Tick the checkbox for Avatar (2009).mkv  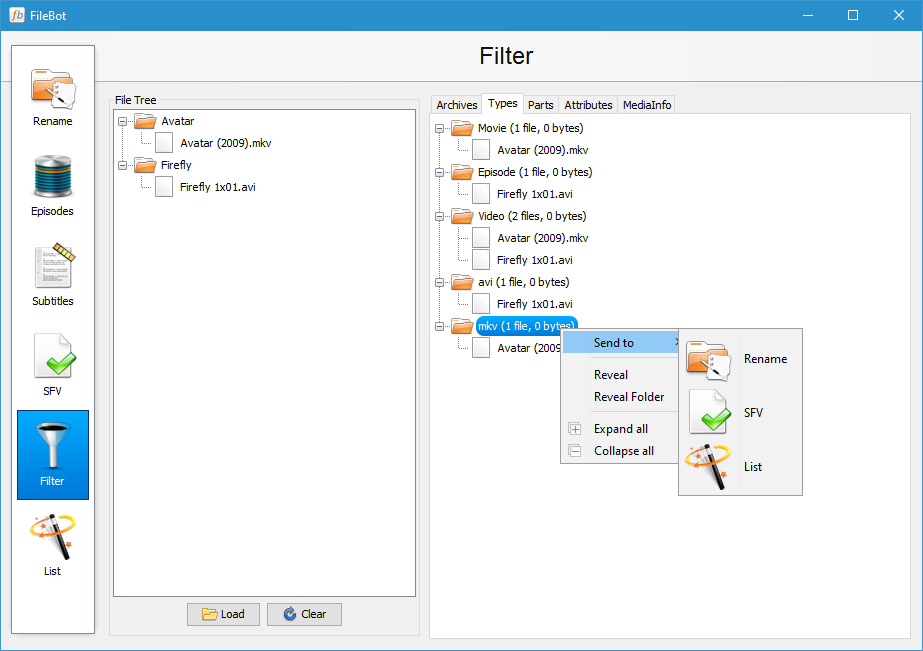click(x=163, y=142)
